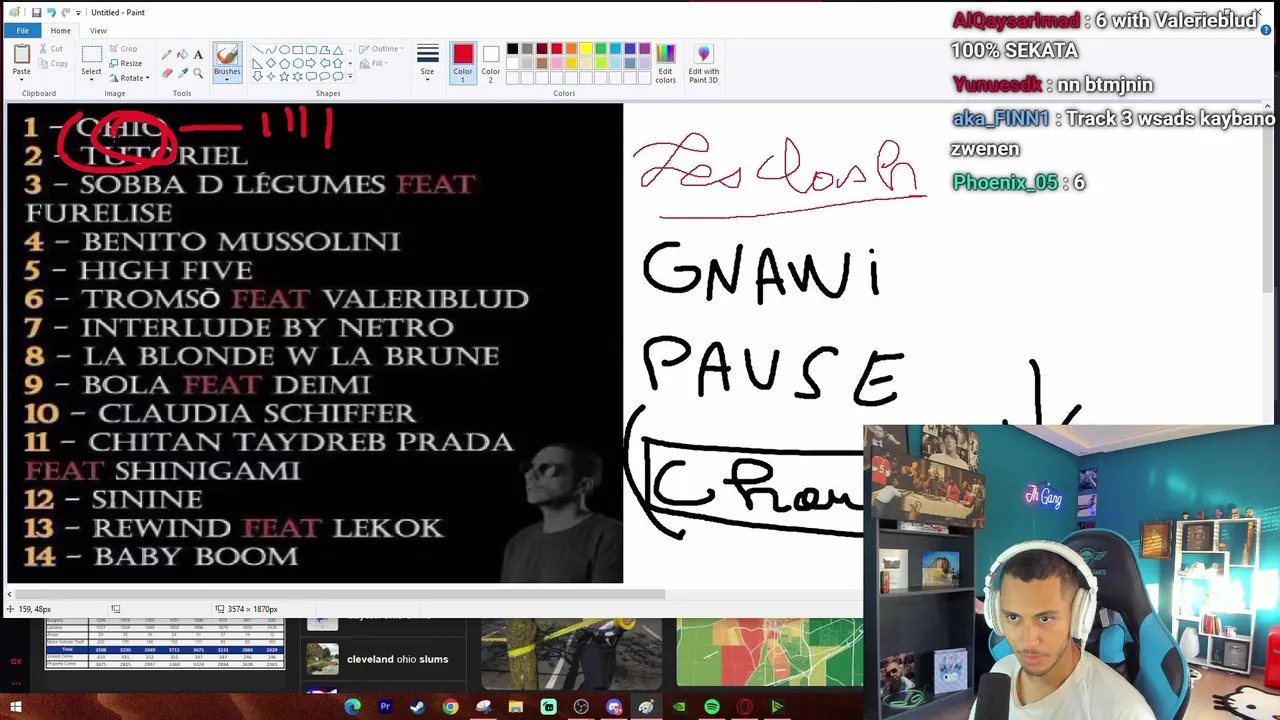Open the shape Outline dropdown
1280x720 pixels.
(x=379, y=49)
